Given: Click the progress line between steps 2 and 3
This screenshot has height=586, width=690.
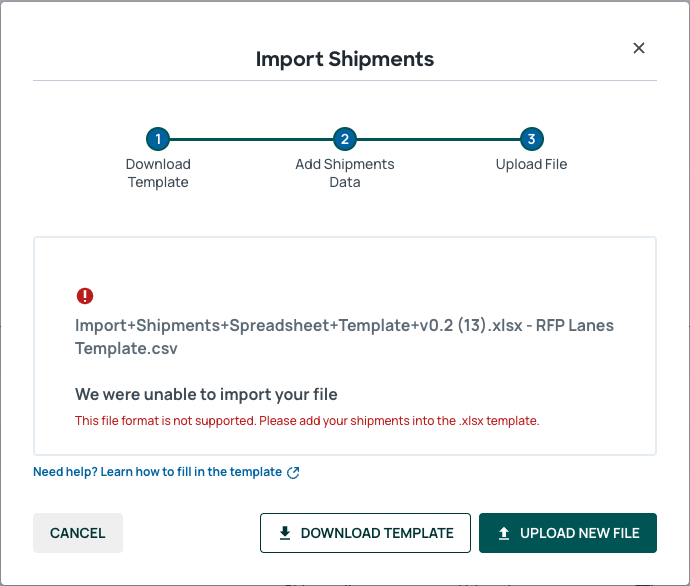Looking at the screenshot, I should (x=438, y=139).
